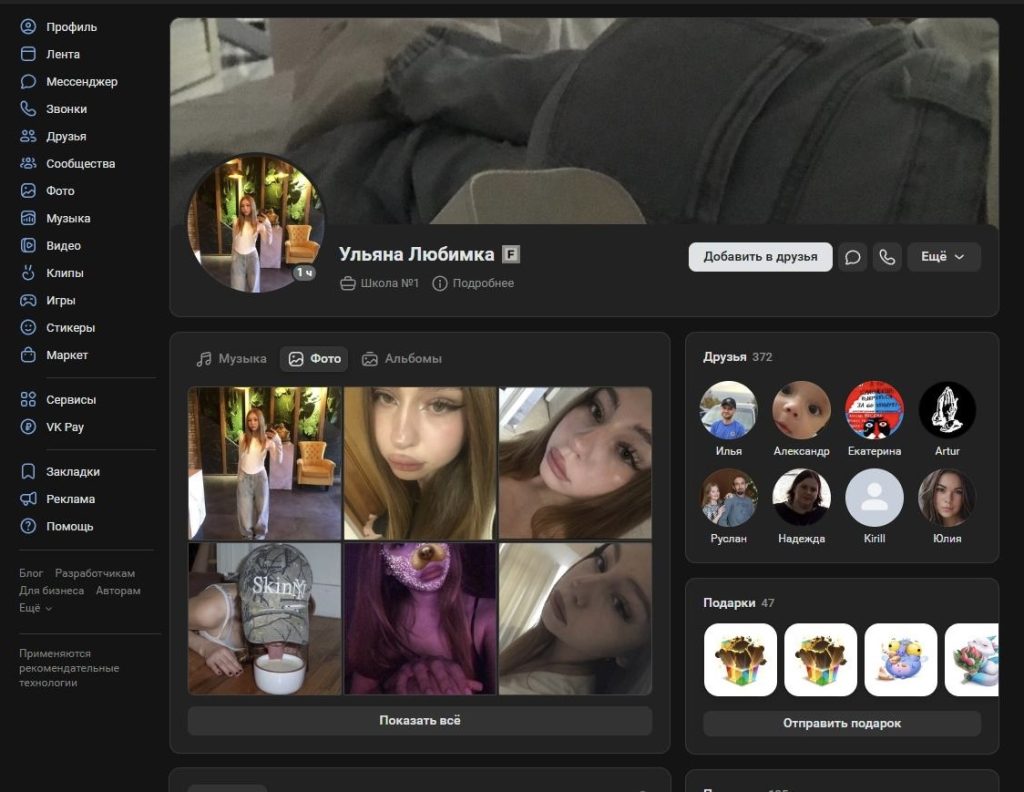Click the message chat bubble icon button
This screenshot has width=1024, height=792.
tap(852, 257)
